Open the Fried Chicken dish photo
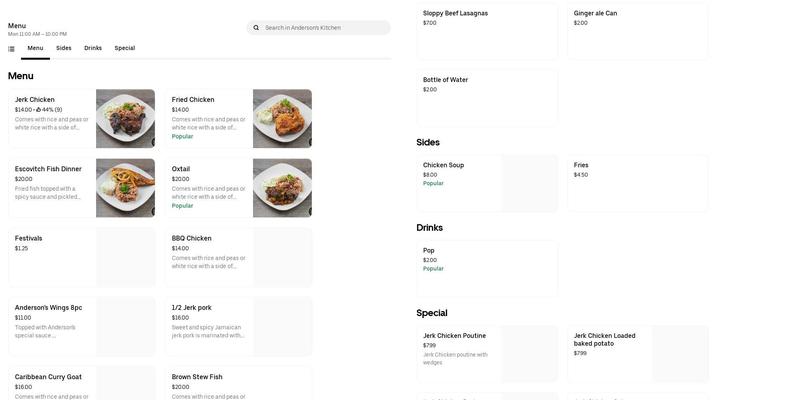The width and height of the screenshot is (800, 400). tap(282, 118)
